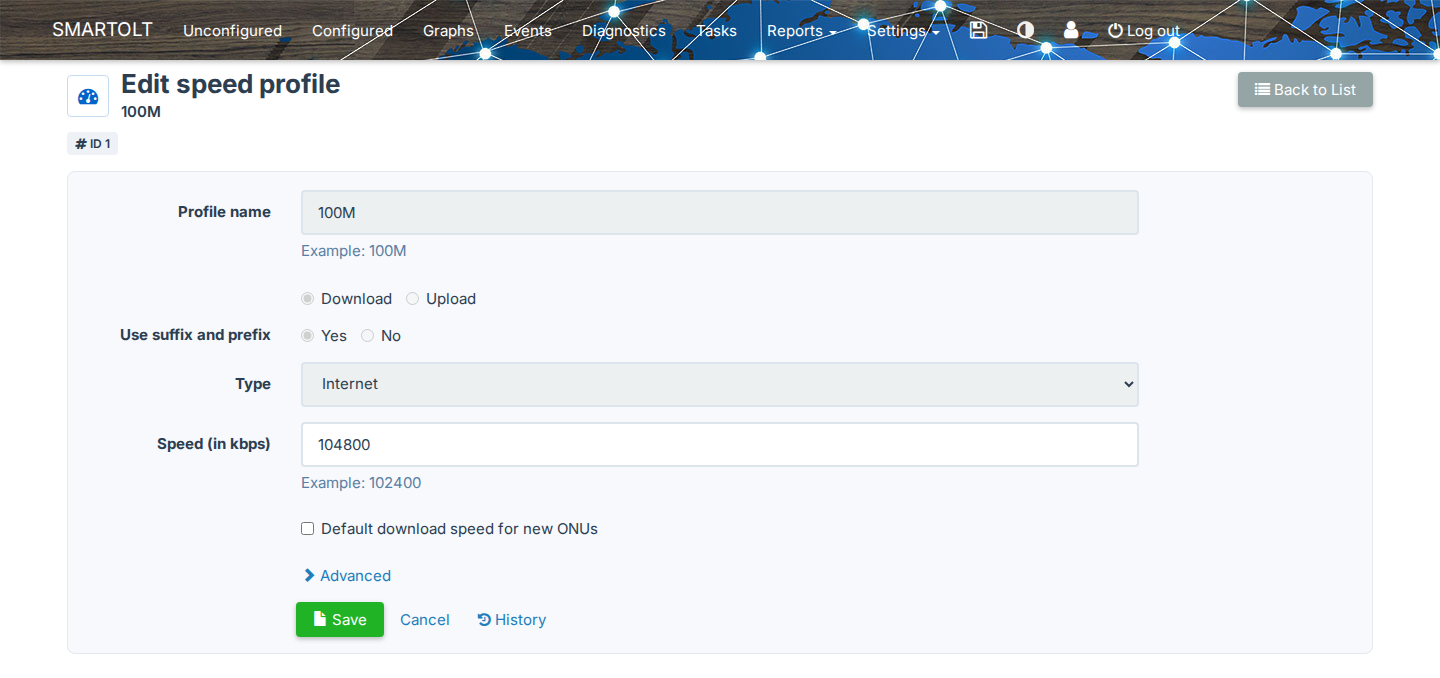Click the speedometer speed profile icon
Image resolution: width=1440 pixels, height=678 pixels.
pyautogui.click(x=88, y=97)
